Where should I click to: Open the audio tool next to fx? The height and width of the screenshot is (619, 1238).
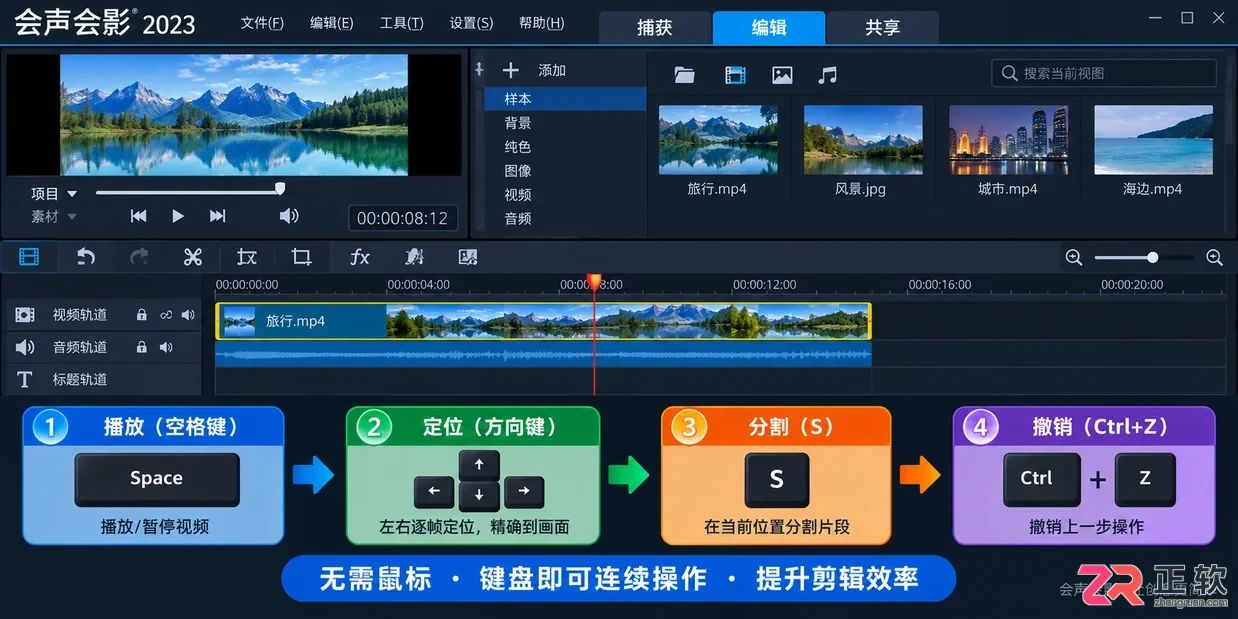[414, 257]
